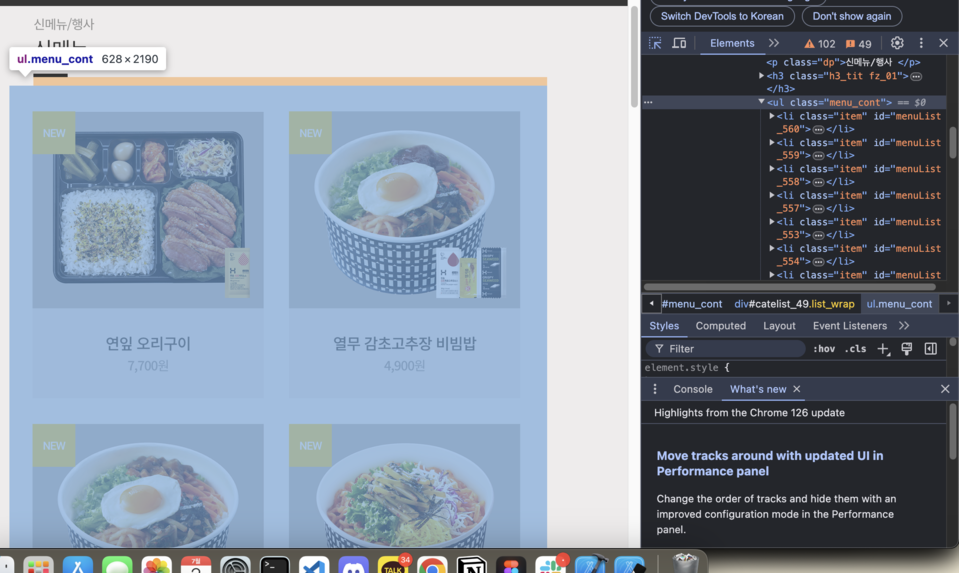
Task: Open row actions dots beside ul menu_cont
Action: [648, 103]
